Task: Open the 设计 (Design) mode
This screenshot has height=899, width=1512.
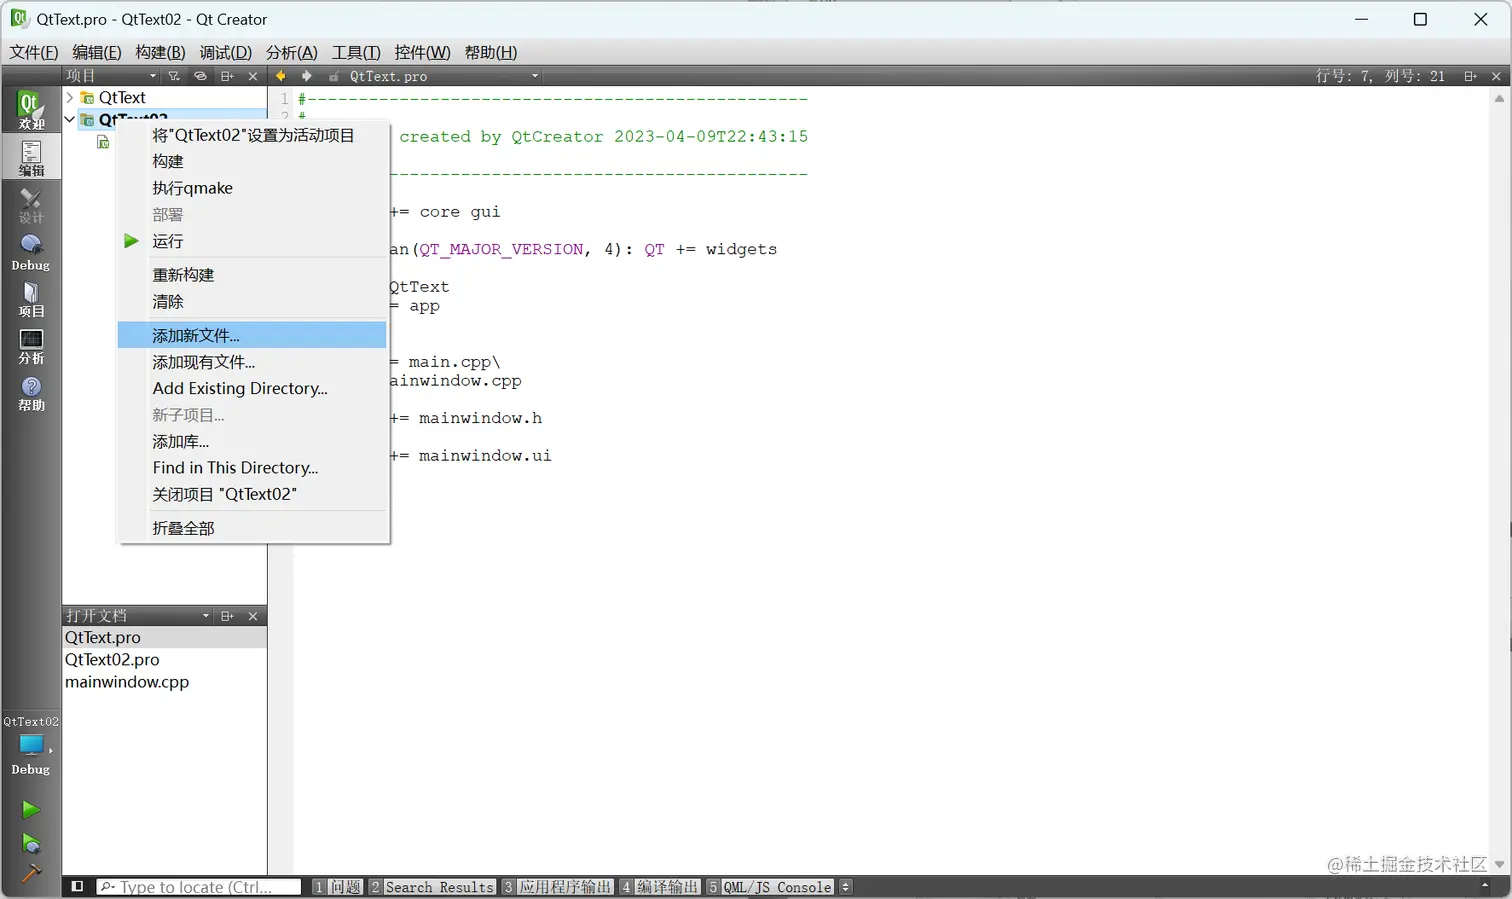Action: pos(31,205)
